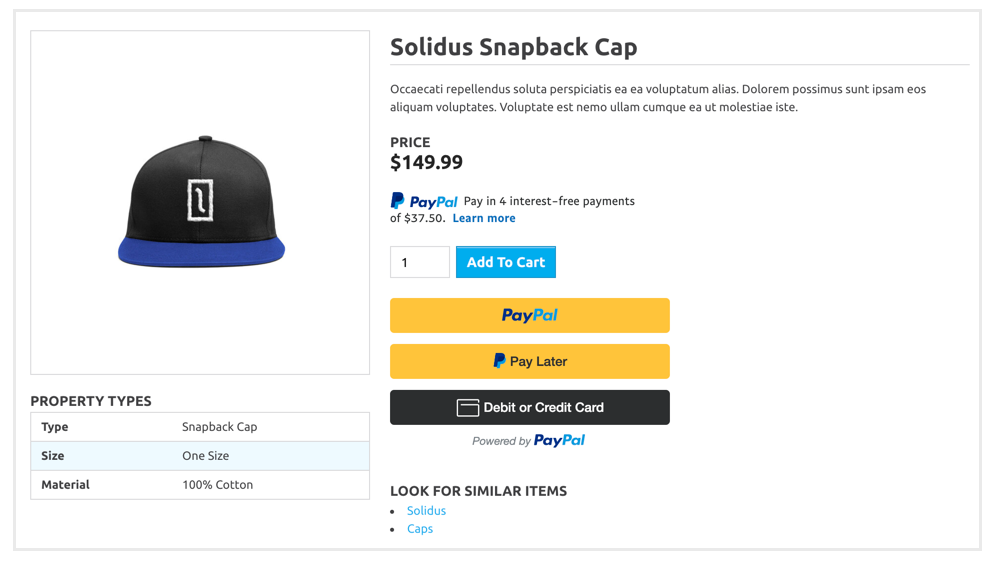The height and width of the screenshot is (565, 990).
Task: Select the Material 100% Cotton row
Action: [x=200, y=485]
